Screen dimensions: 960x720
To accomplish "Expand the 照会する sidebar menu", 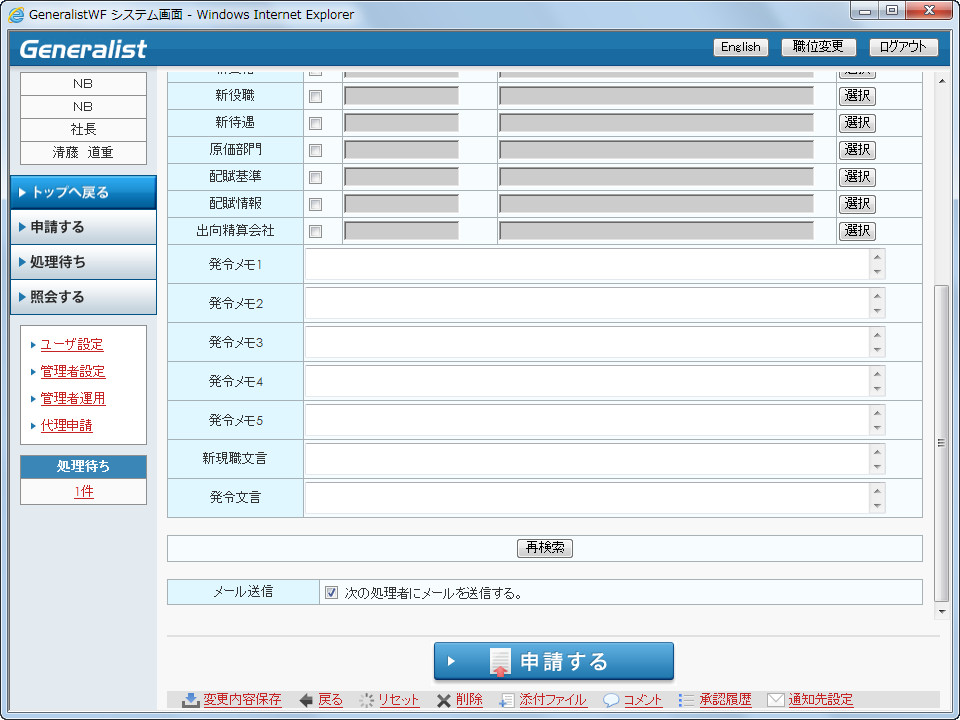I will point(83,297).
